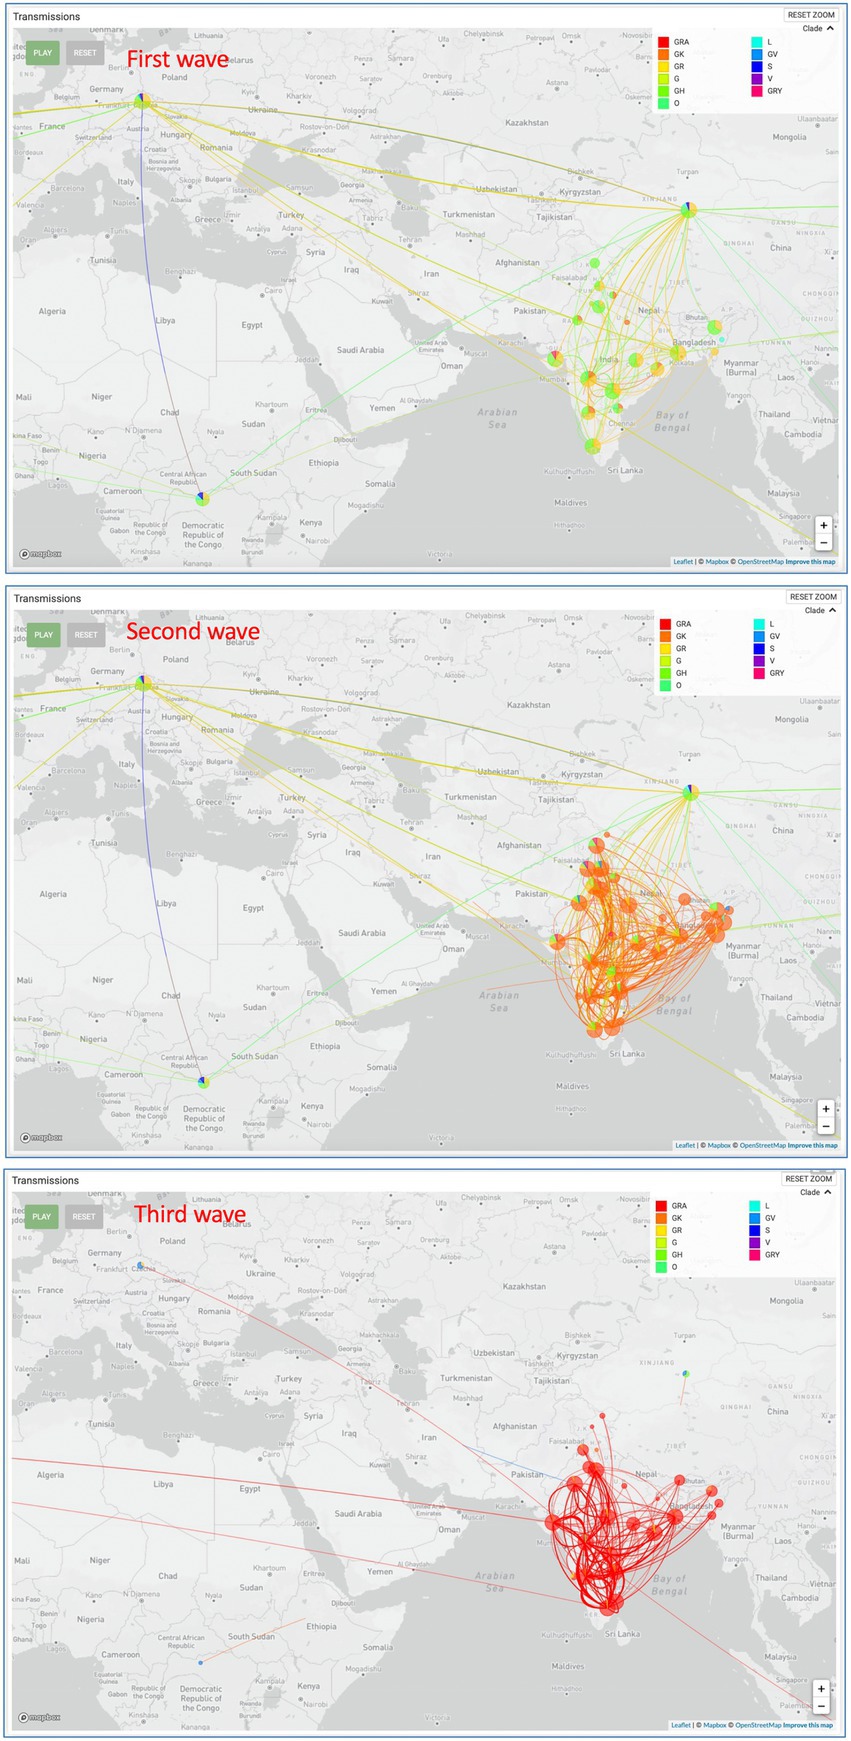Select the Central African pie node, Second wave map

pyautogui.click(x=203, y=1082)
